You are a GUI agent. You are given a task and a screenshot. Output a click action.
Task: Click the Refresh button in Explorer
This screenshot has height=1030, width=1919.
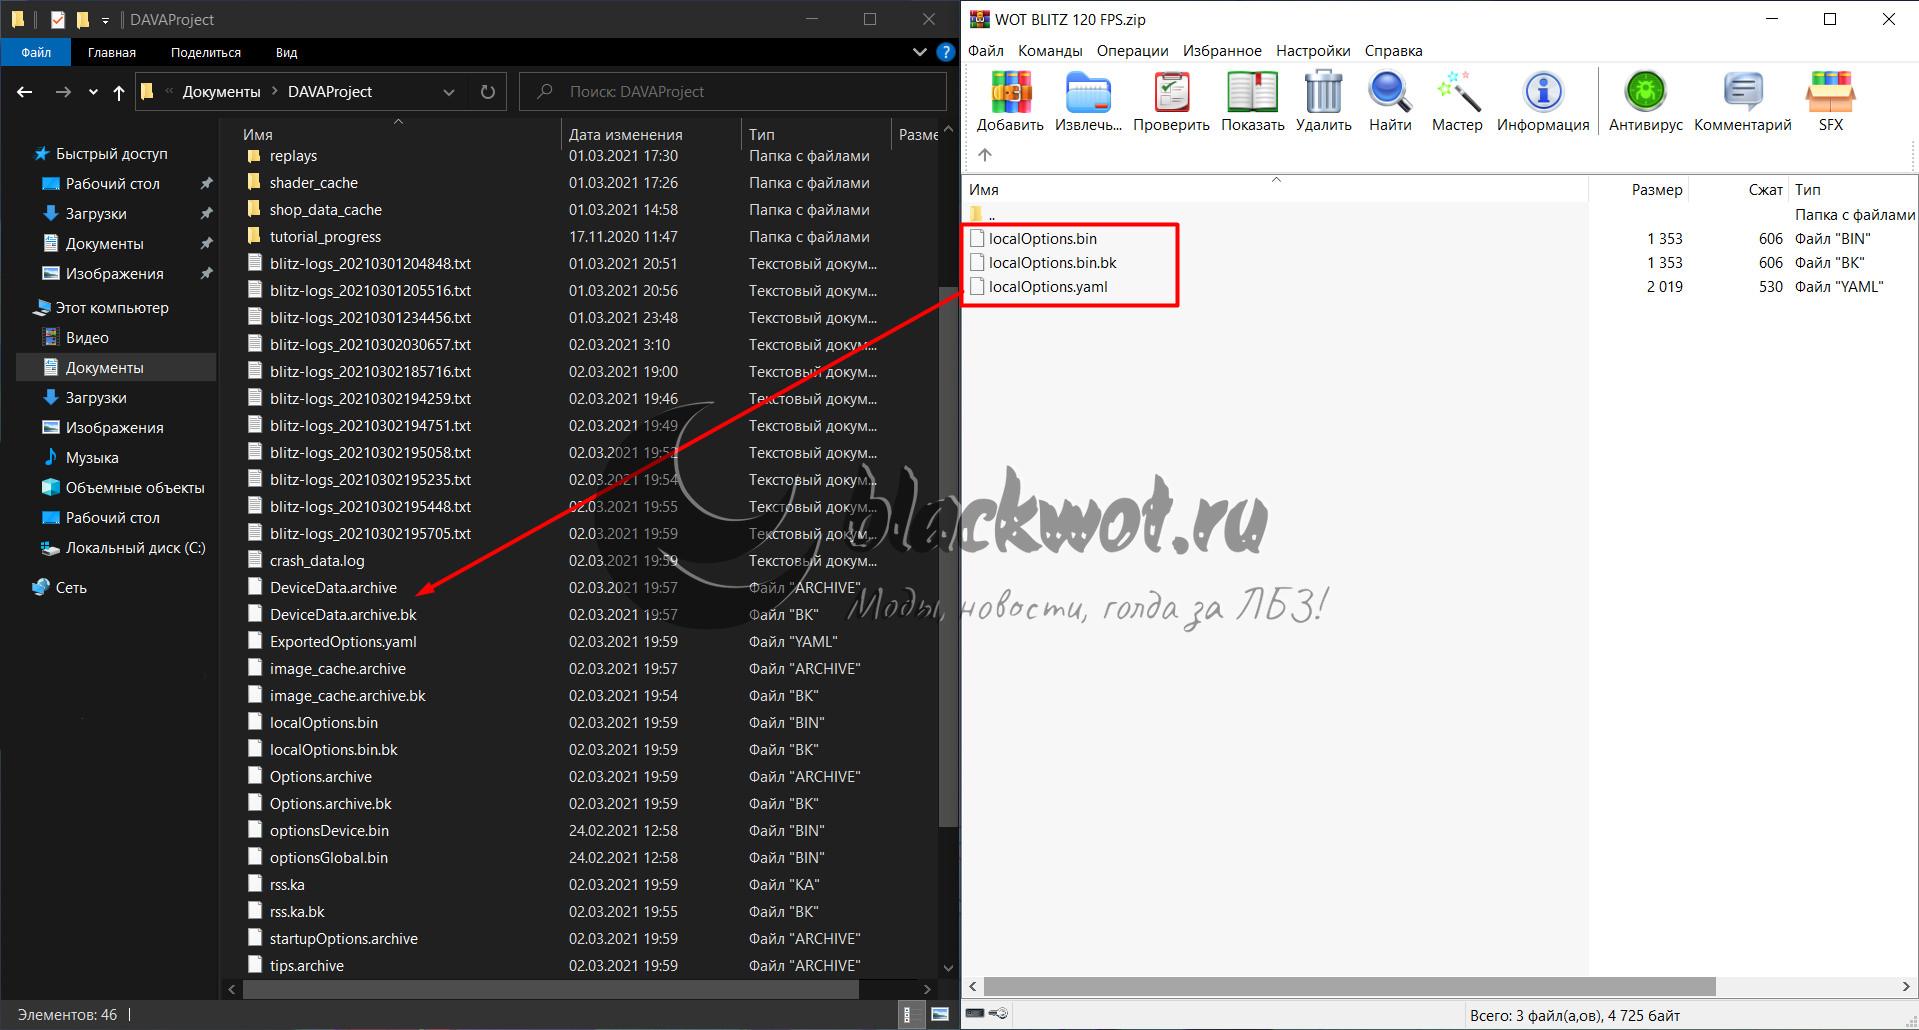coord(488,92)
